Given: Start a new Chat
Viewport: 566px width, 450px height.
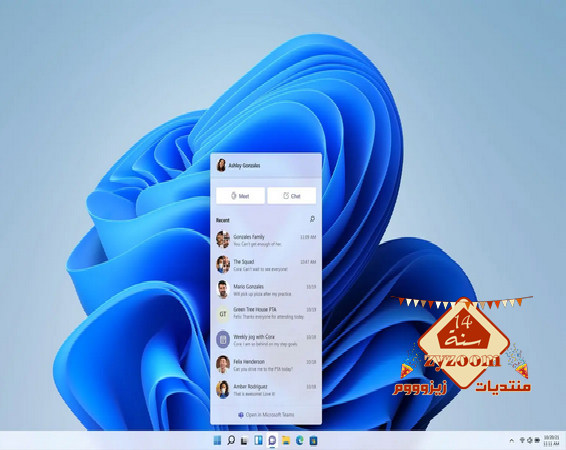Looking at the screenshot, I should (x=292, y=196).
